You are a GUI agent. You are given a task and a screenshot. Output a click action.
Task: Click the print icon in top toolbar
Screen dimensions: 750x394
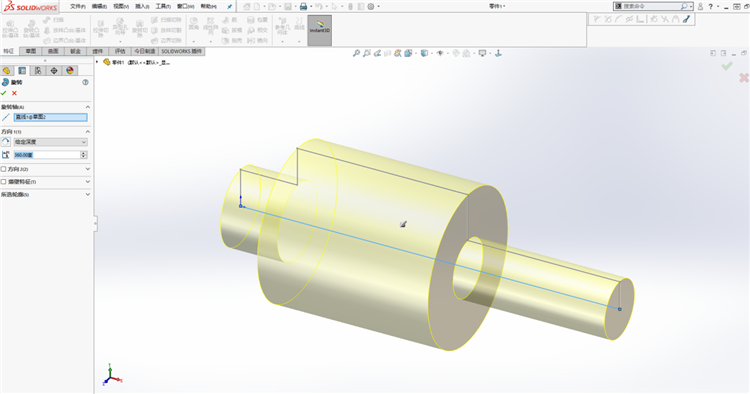pyautogui.click(x=303, y=7)
